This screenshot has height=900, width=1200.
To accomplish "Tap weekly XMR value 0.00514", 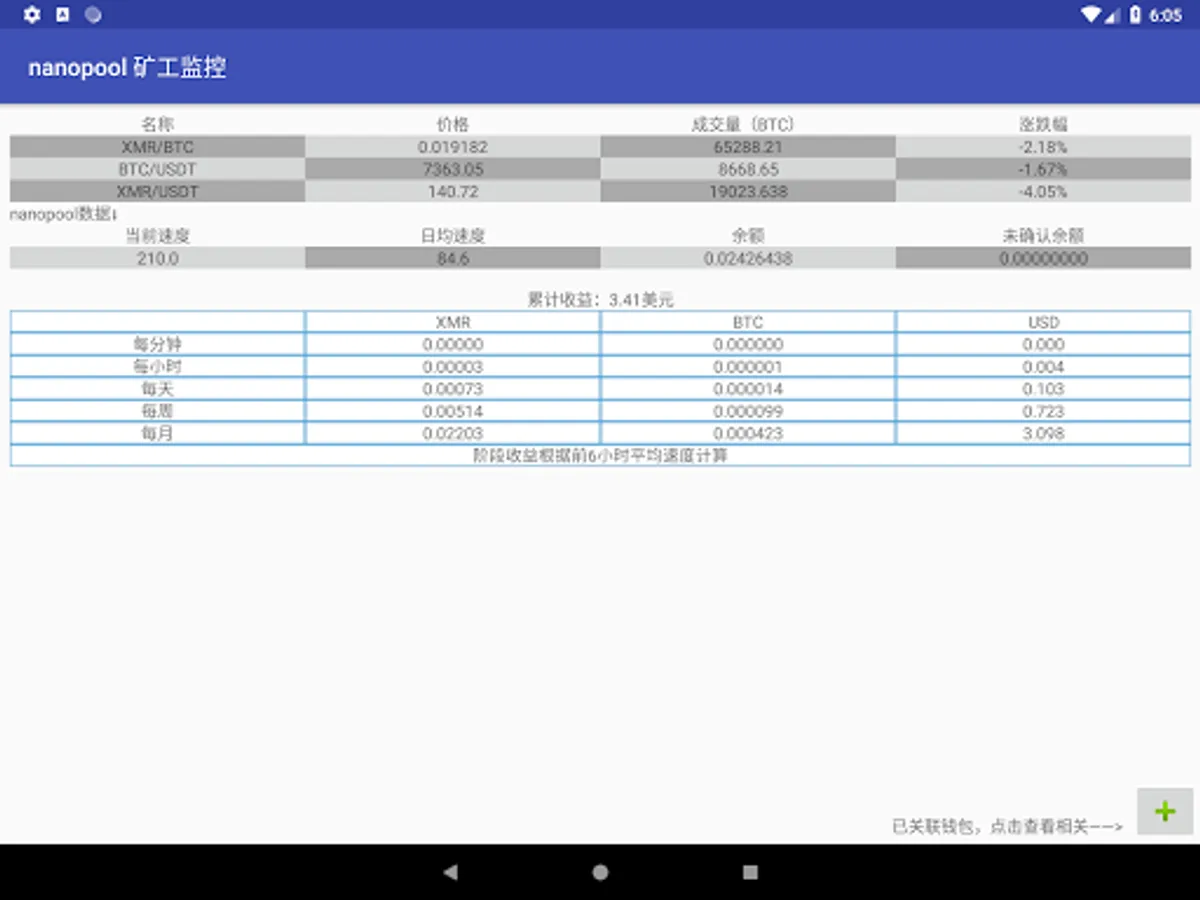I will pos(453,411).
